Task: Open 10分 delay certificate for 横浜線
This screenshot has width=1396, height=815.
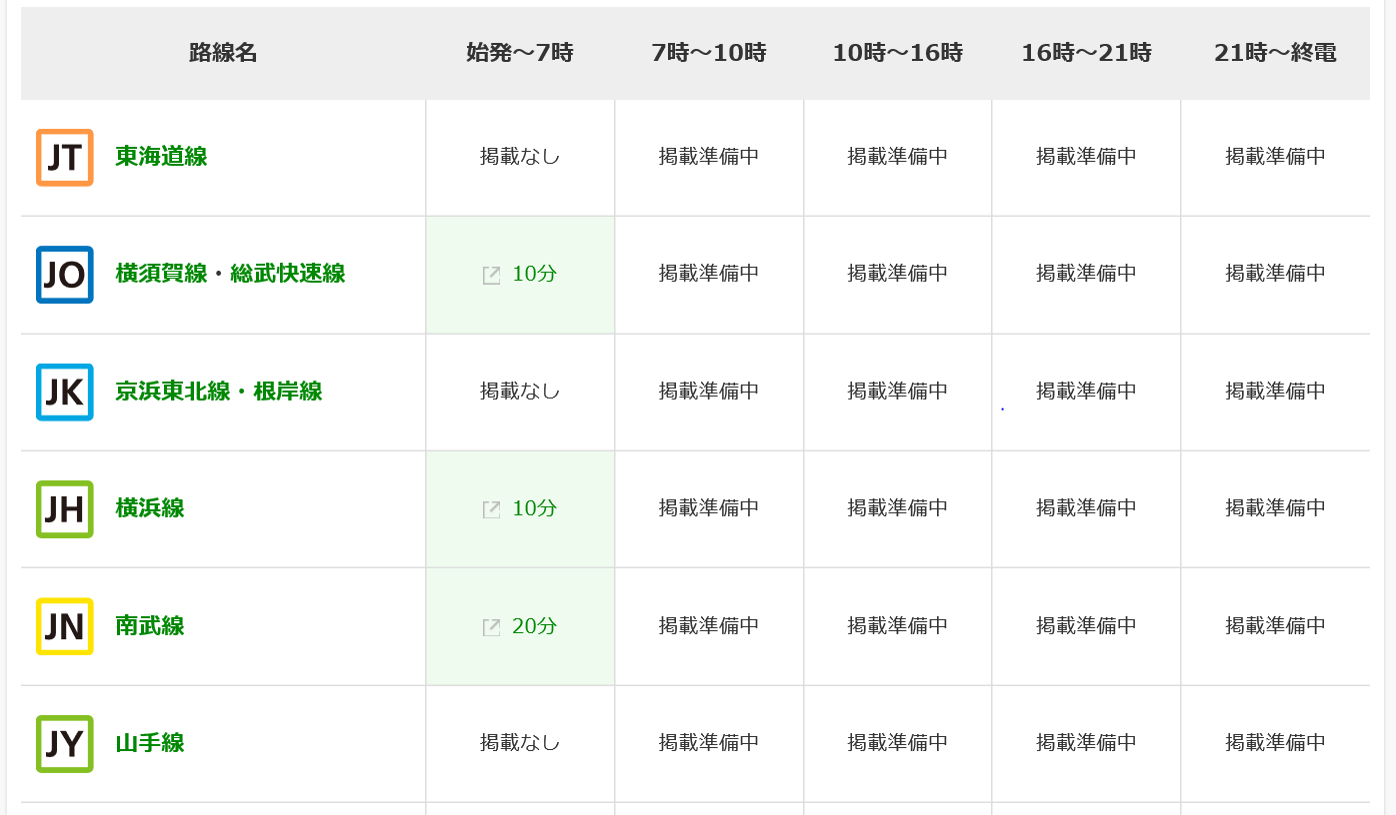Action: click(534, 508)
